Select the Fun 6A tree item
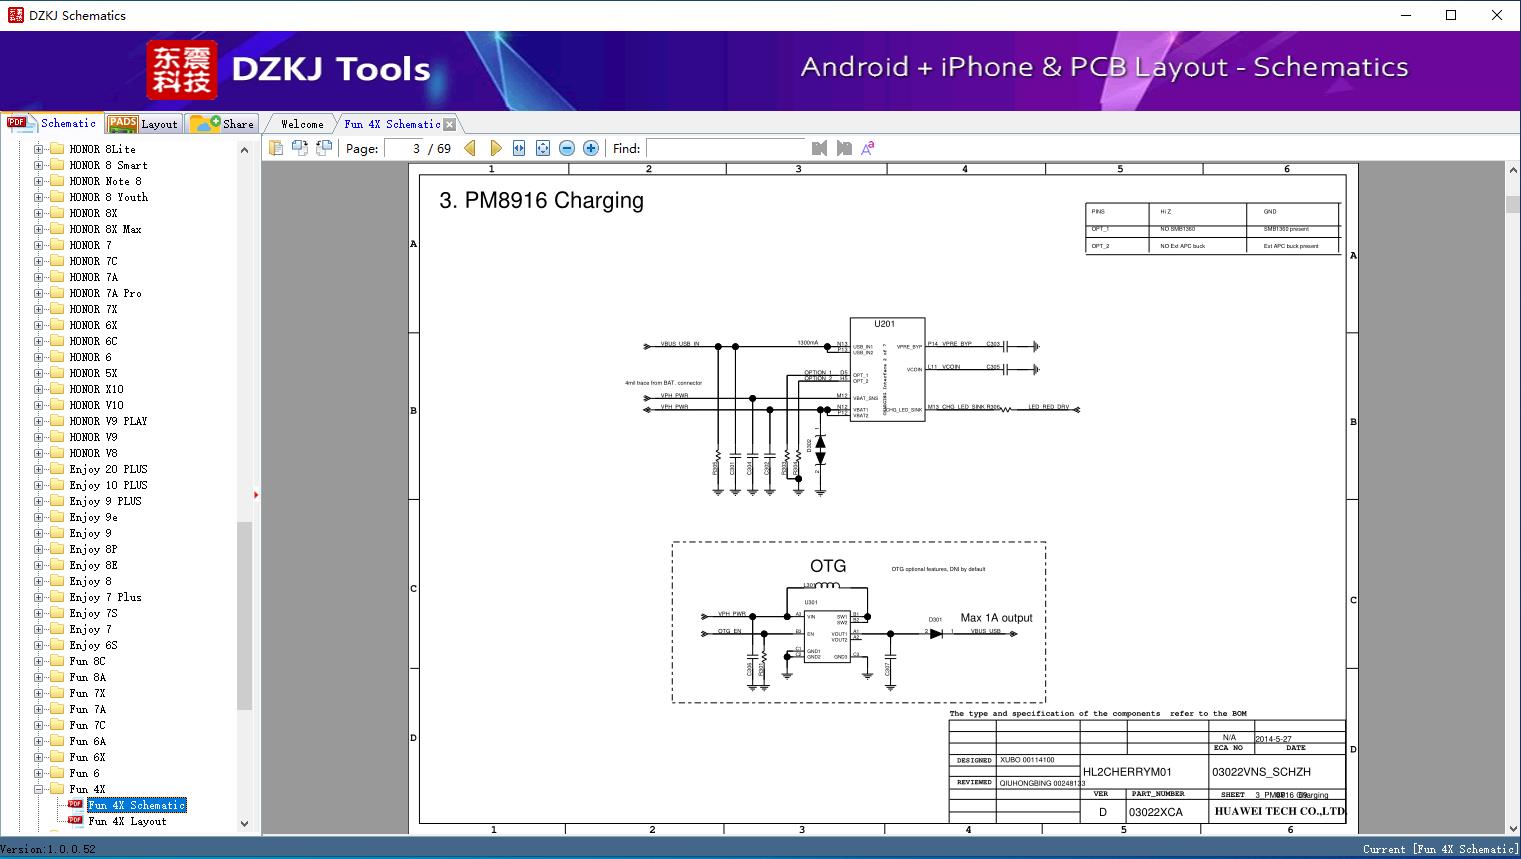1521x859 pixels. 87,741
